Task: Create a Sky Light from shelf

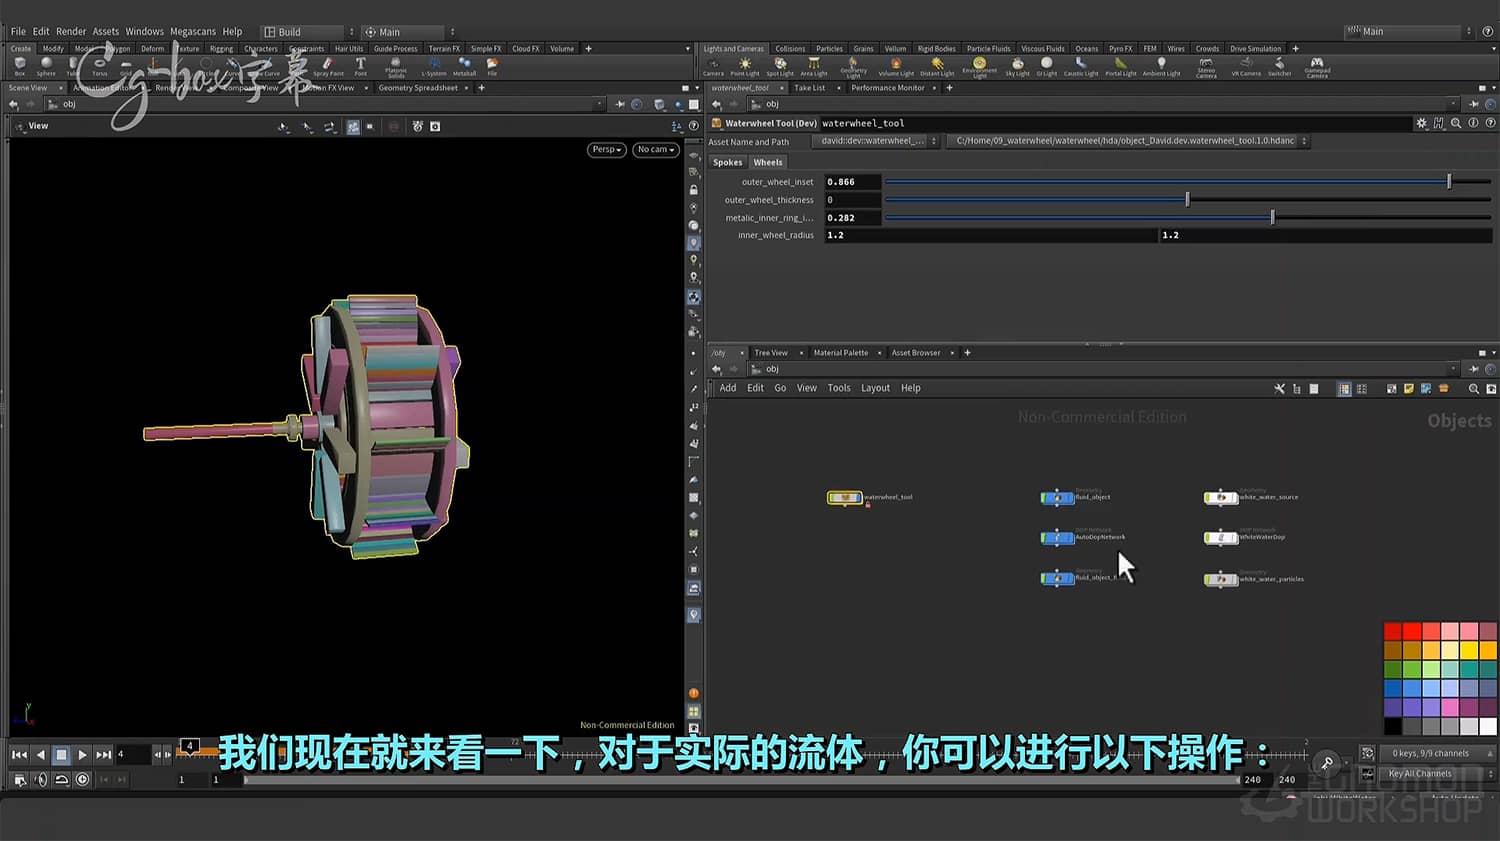Action: point(1017,65)
